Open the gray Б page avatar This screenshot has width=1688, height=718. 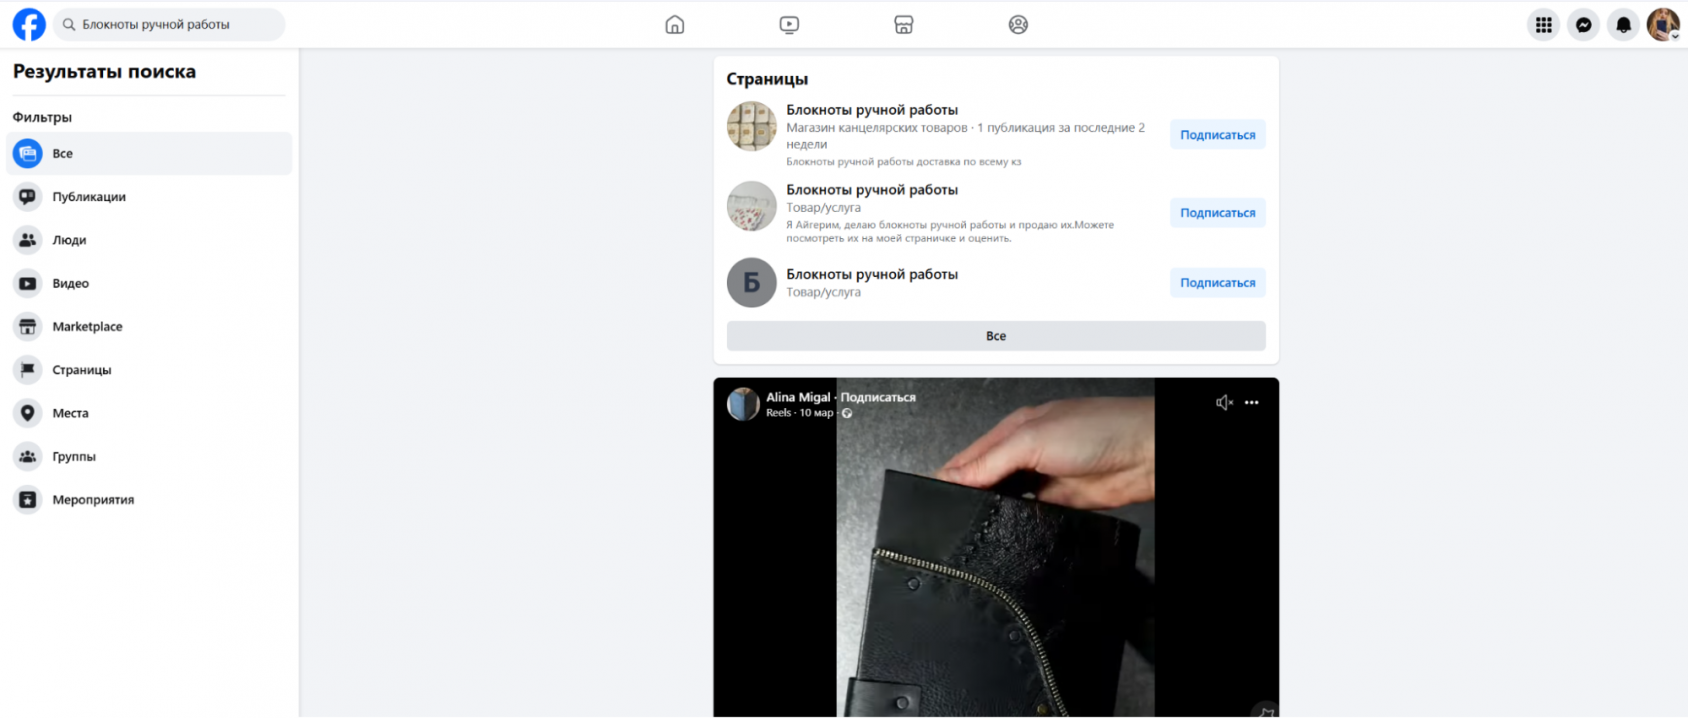pos(752,283)
